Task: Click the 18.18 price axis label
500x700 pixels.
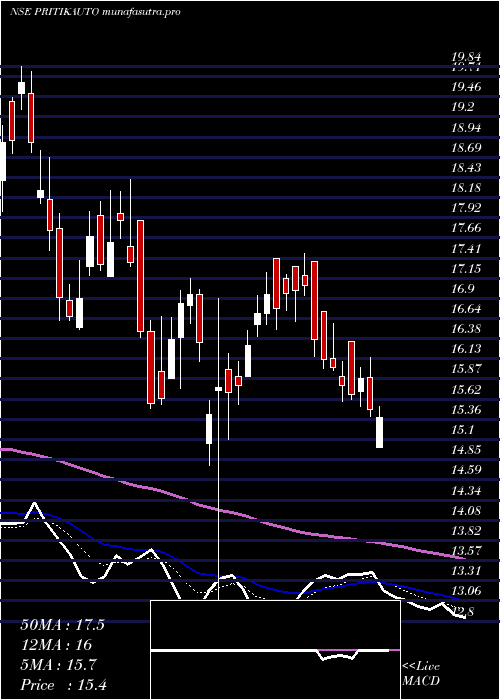Action: 466,188
